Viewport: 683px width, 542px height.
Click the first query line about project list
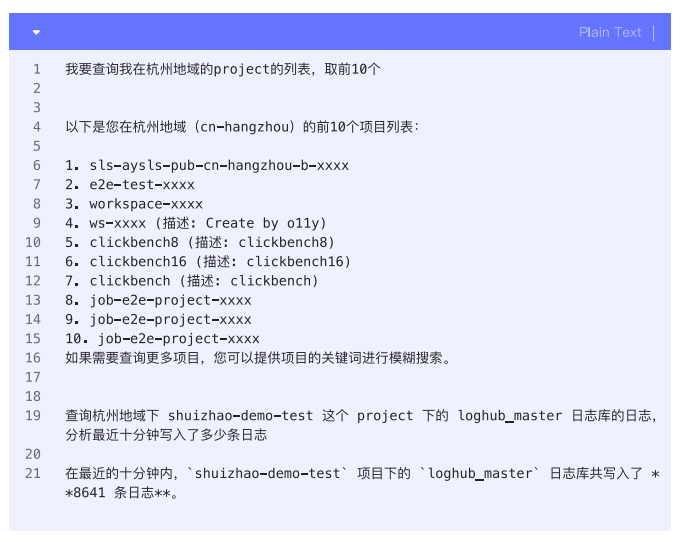(222, 69)
